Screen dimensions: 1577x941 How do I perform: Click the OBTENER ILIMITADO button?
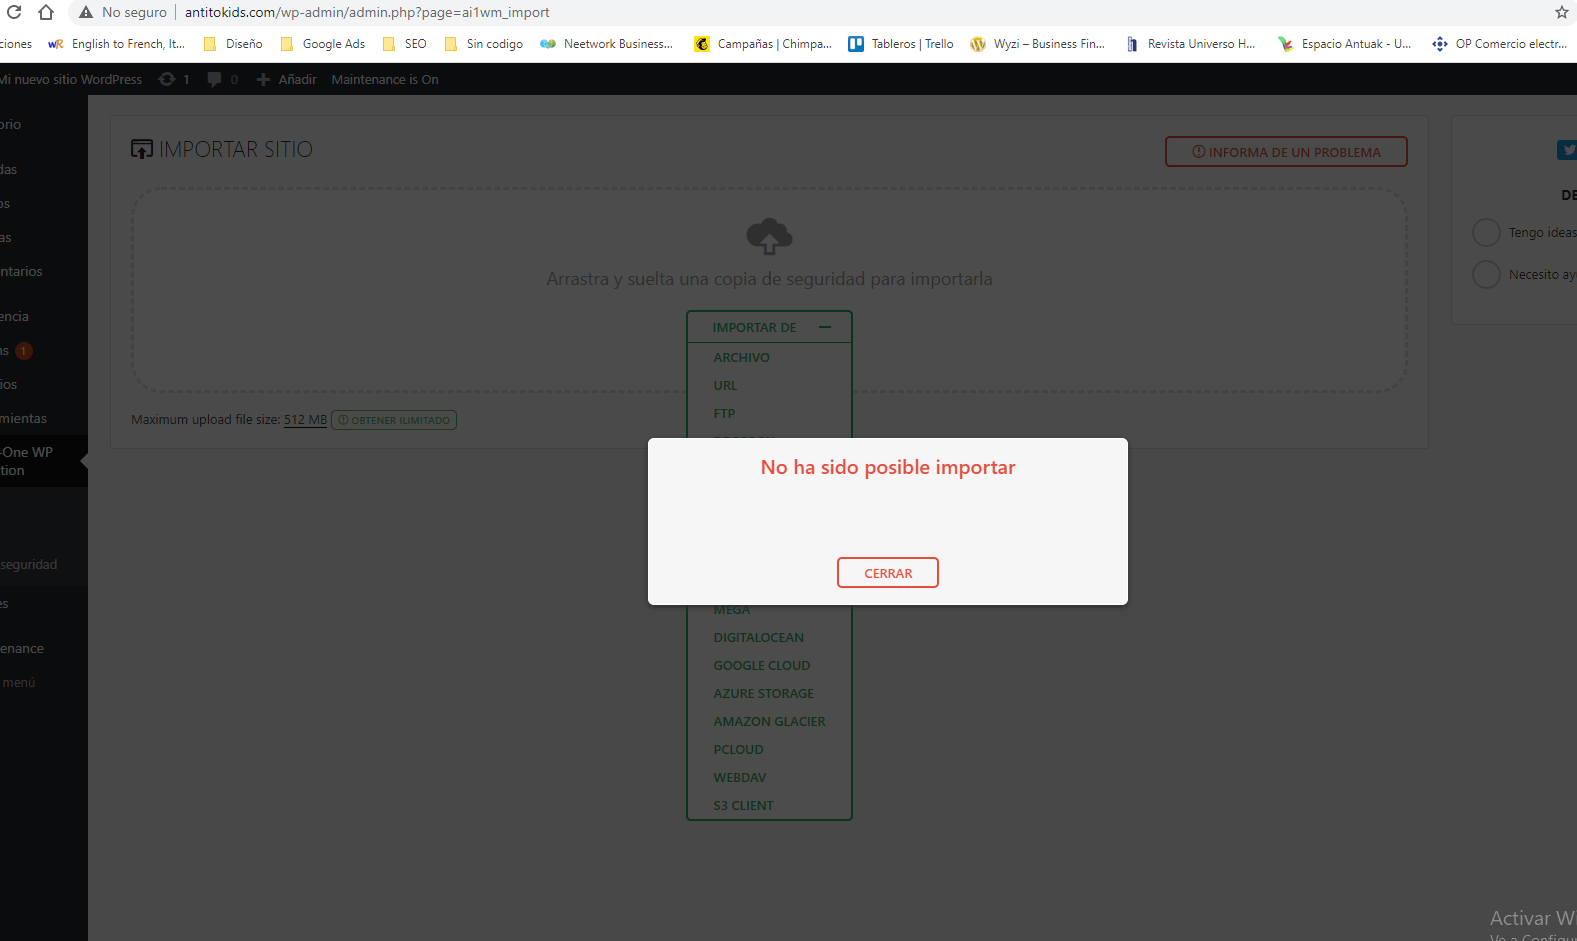point(394,420)
